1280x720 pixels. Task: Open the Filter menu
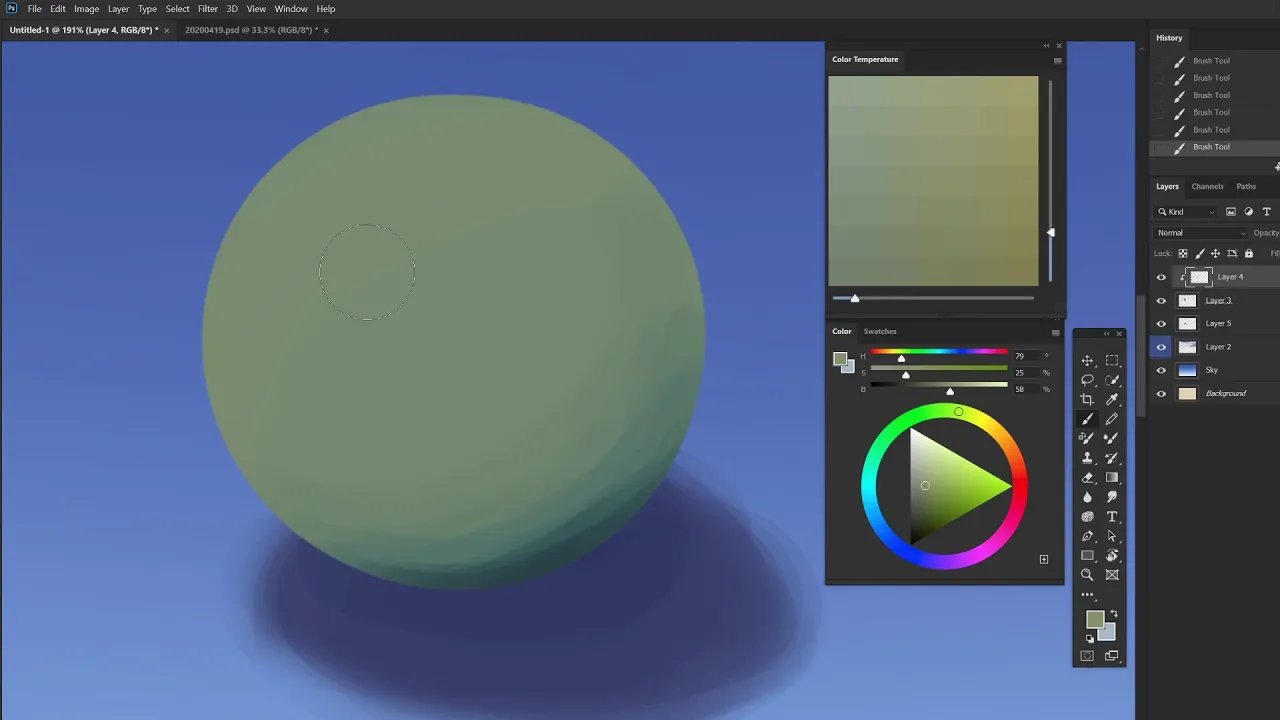[208, 9]
